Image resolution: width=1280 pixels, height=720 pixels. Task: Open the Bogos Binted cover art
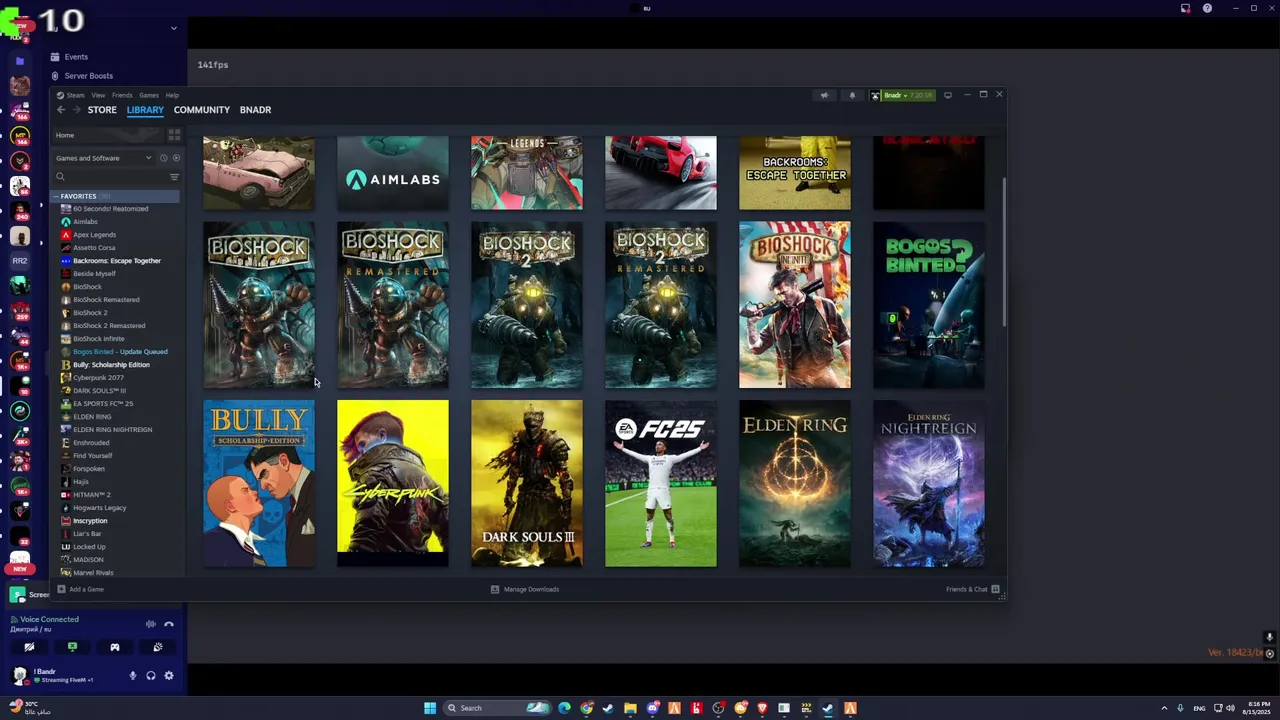(x=929, y=305)
